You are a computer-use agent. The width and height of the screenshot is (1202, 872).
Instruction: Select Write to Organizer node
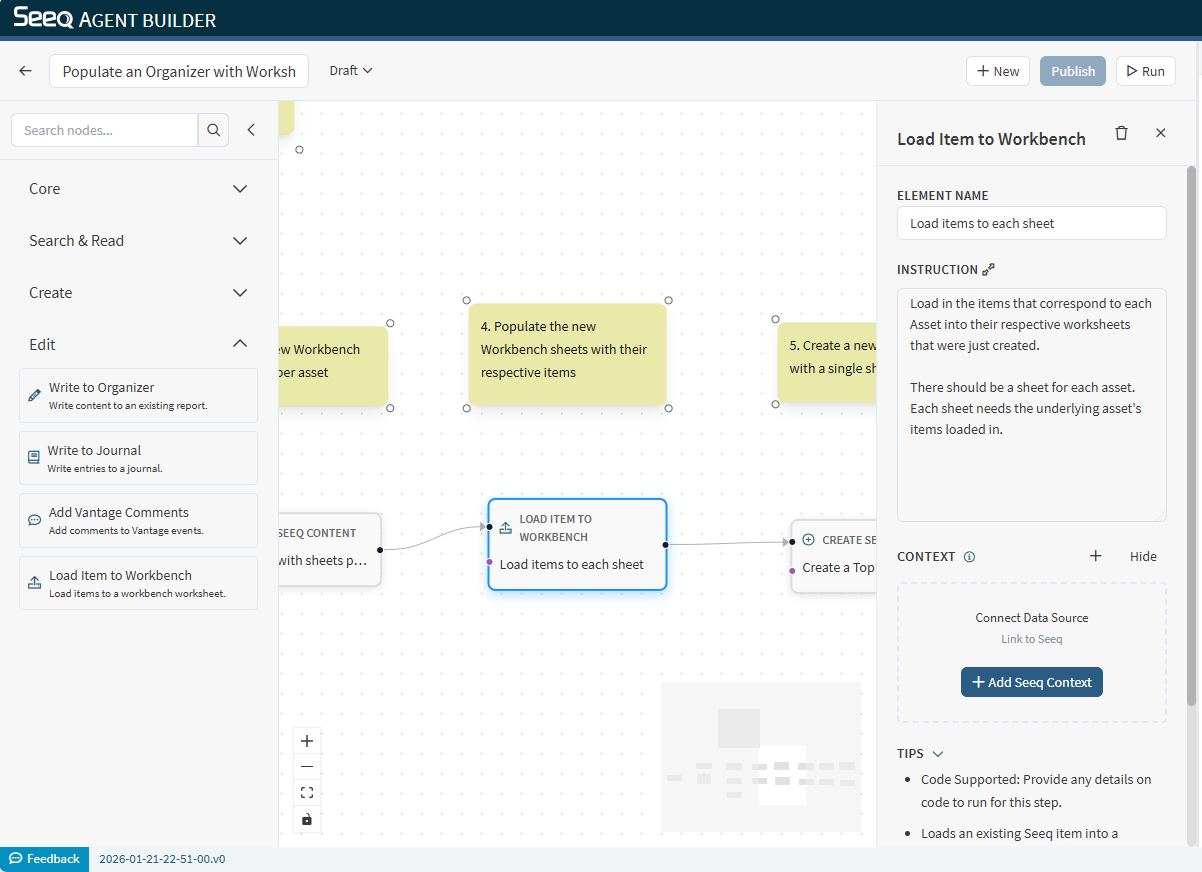[138, 396]
